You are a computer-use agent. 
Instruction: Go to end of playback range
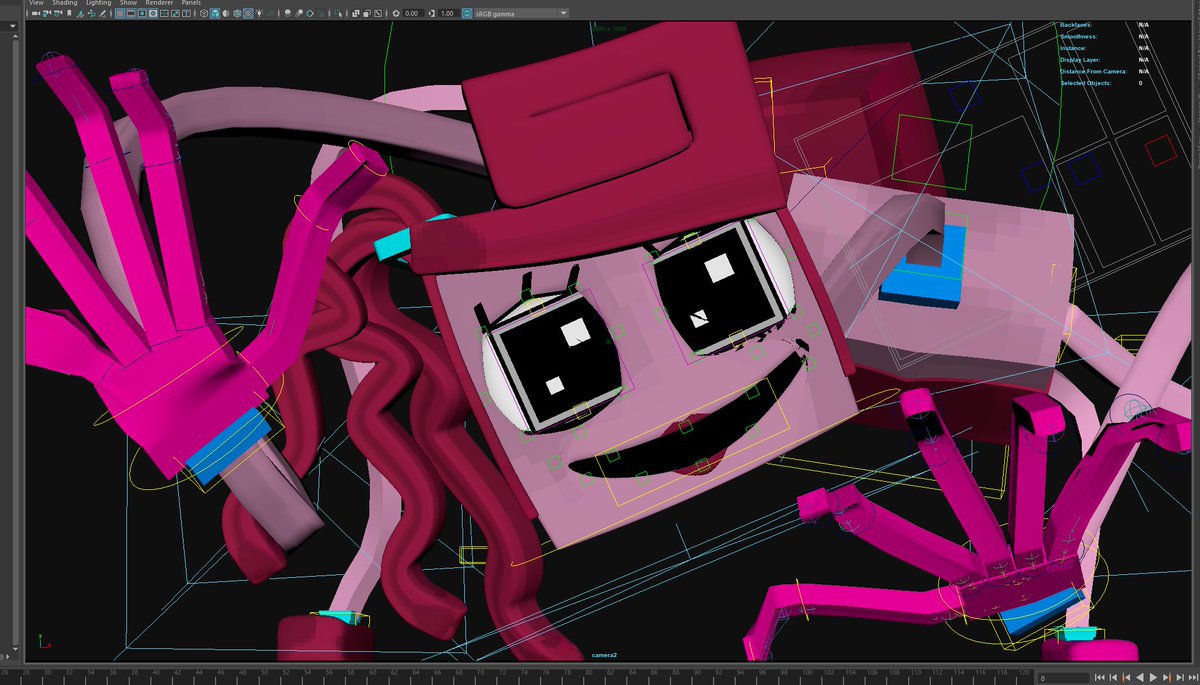(1193, 678)
